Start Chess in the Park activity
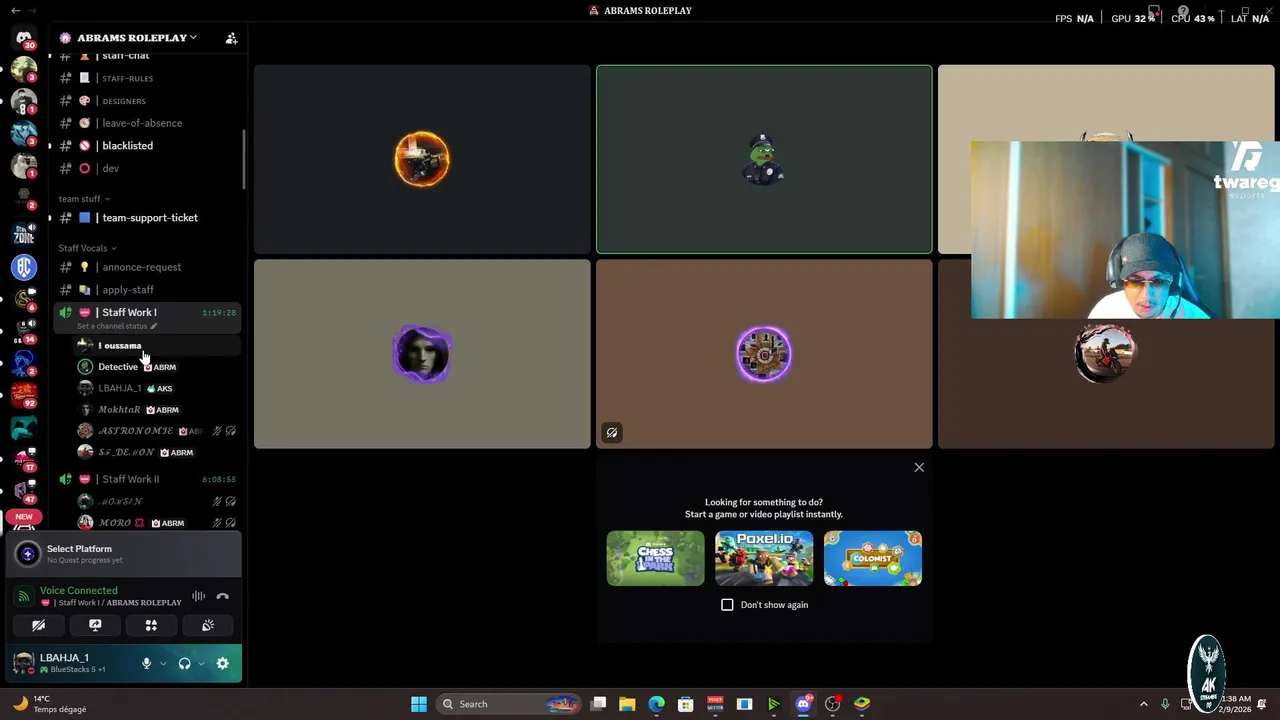This screenshot has height=720, width=1280. coord(655,558)
